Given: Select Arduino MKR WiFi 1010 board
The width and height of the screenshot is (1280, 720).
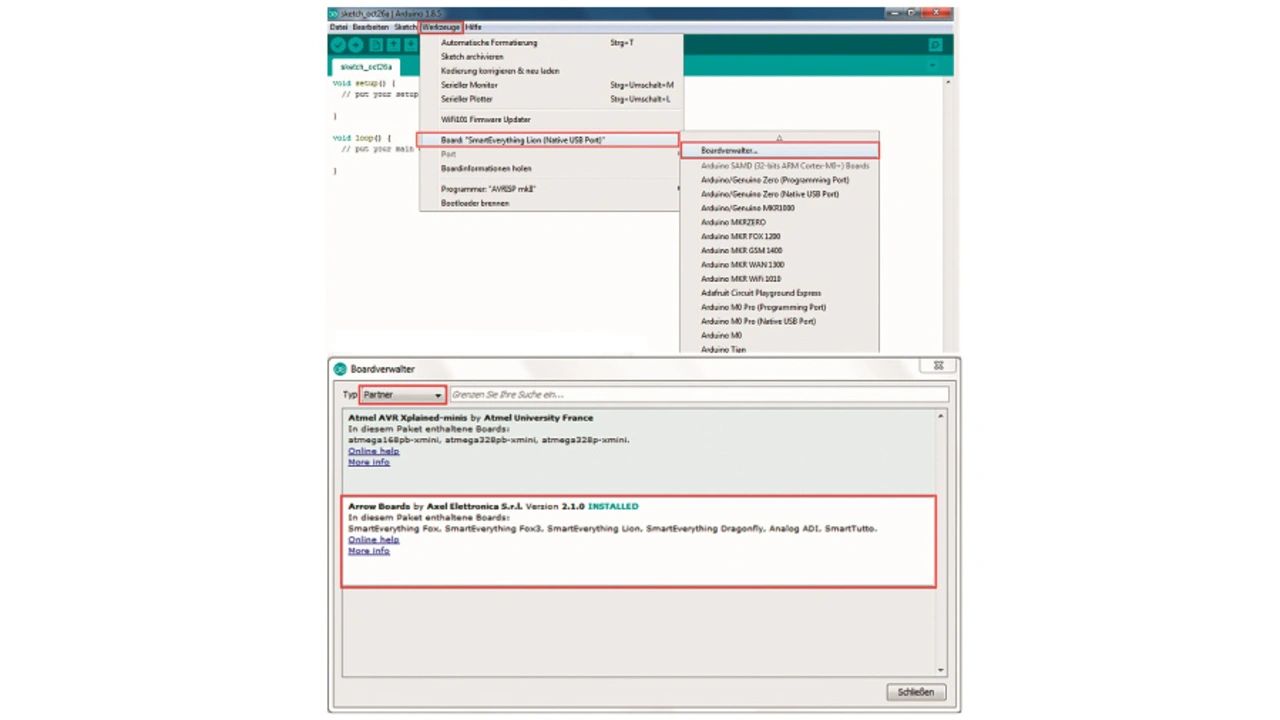Looking at the screenshot, I should coord(740,279).
